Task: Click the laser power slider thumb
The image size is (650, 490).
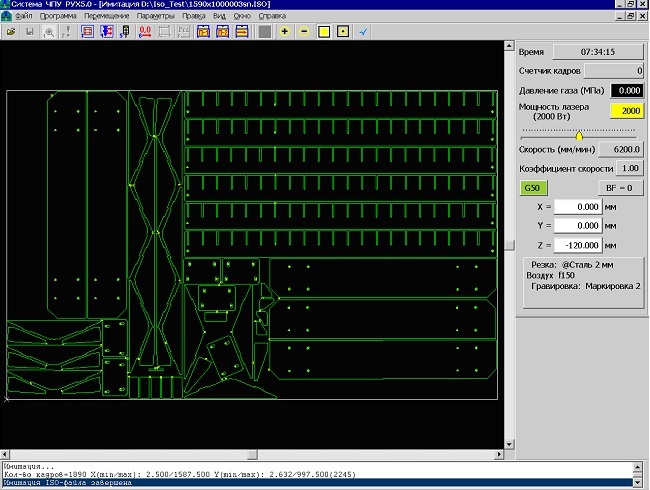Action: [x=579, y=134]
